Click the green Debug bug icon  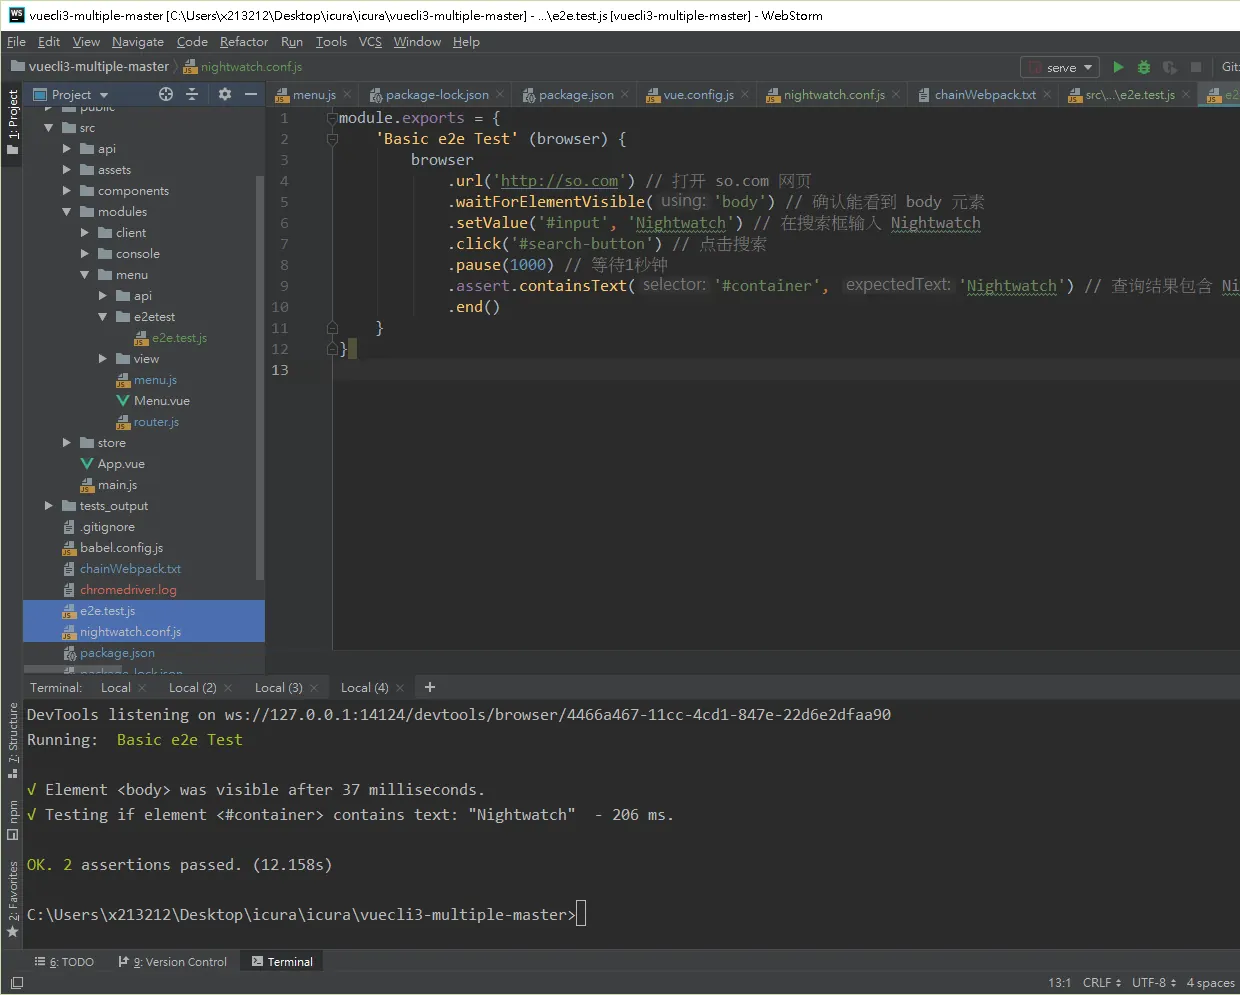[x=1144, y=67]
